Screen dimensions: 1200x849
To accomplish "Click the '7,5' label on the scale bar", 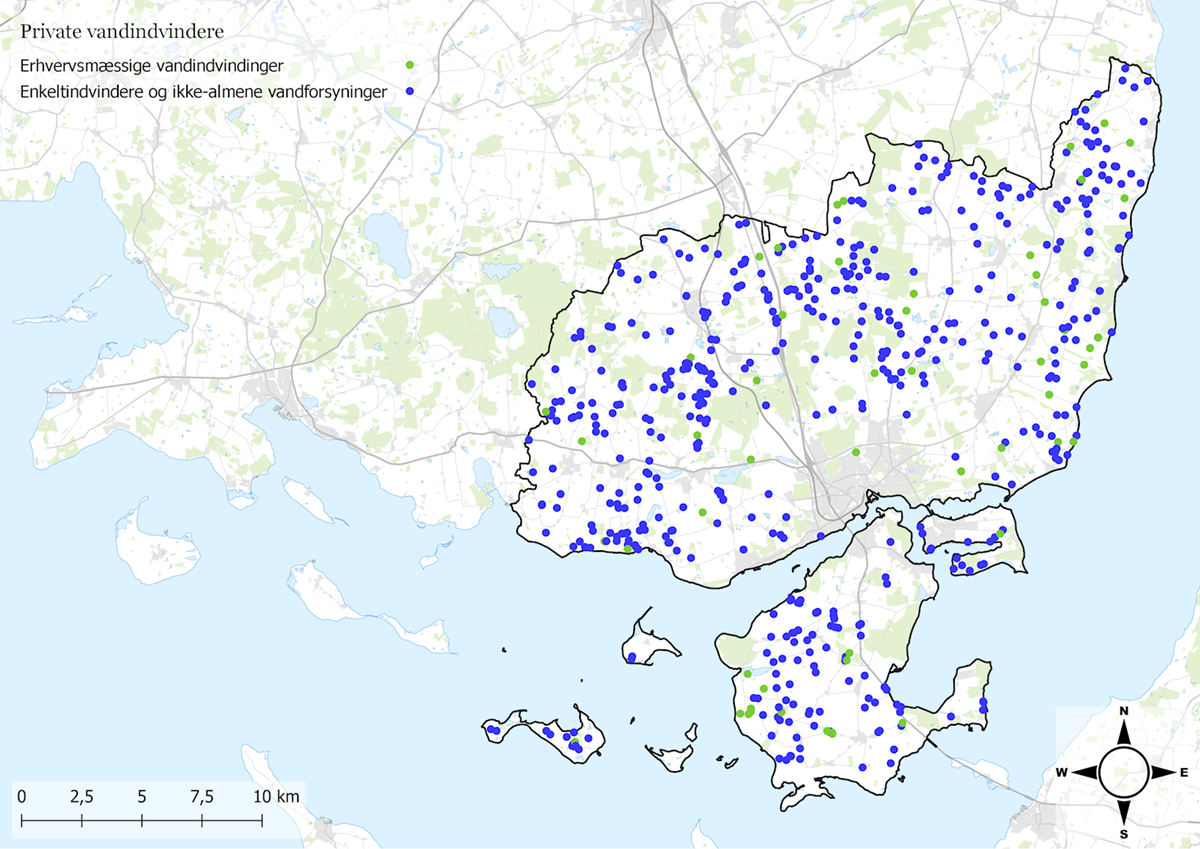I will 202,797.
